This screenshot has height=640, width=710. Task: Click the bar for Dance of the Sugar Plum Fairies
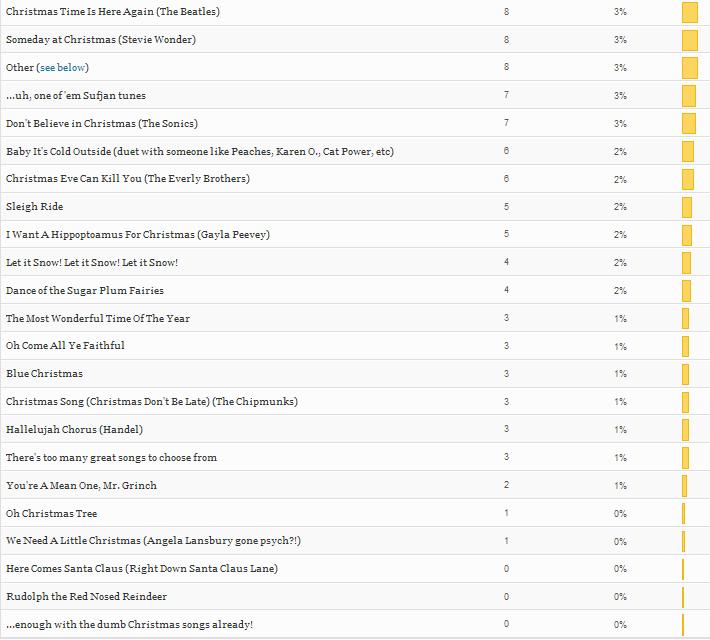(686, 291)
